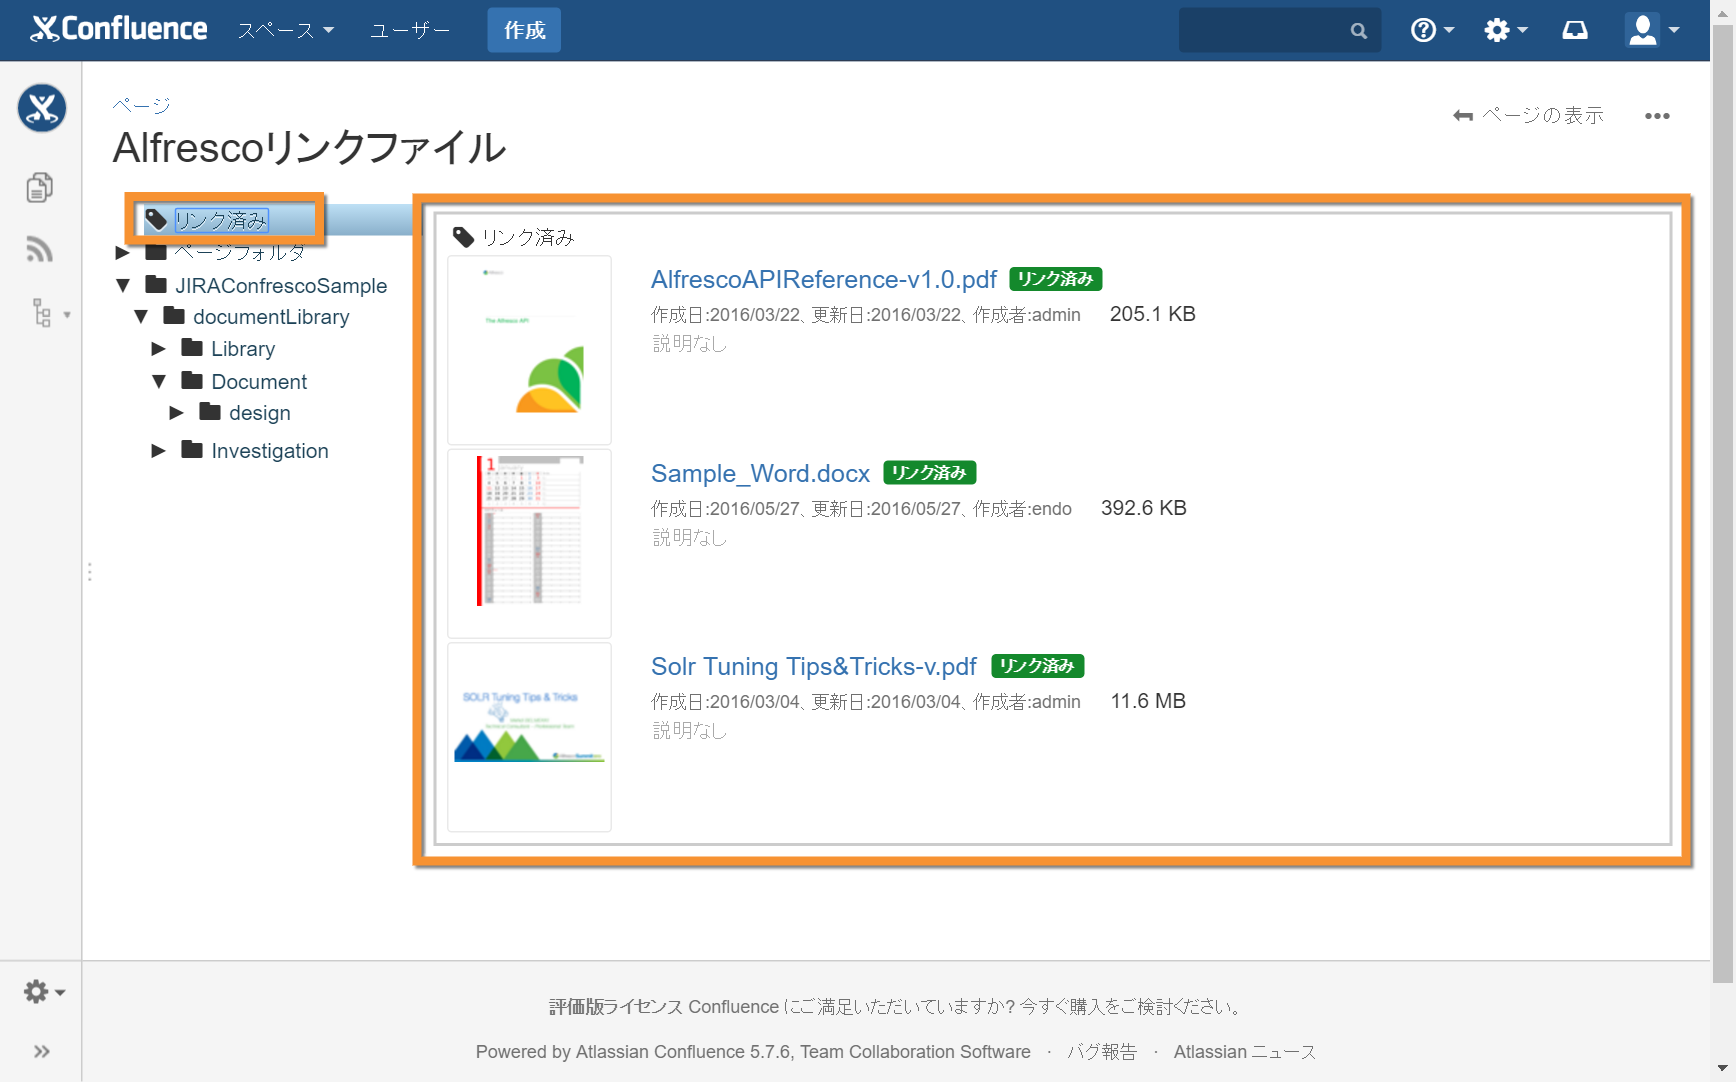1736x1082 pixels.
Task: Click the tag icon in panel header
Action: 463,237
